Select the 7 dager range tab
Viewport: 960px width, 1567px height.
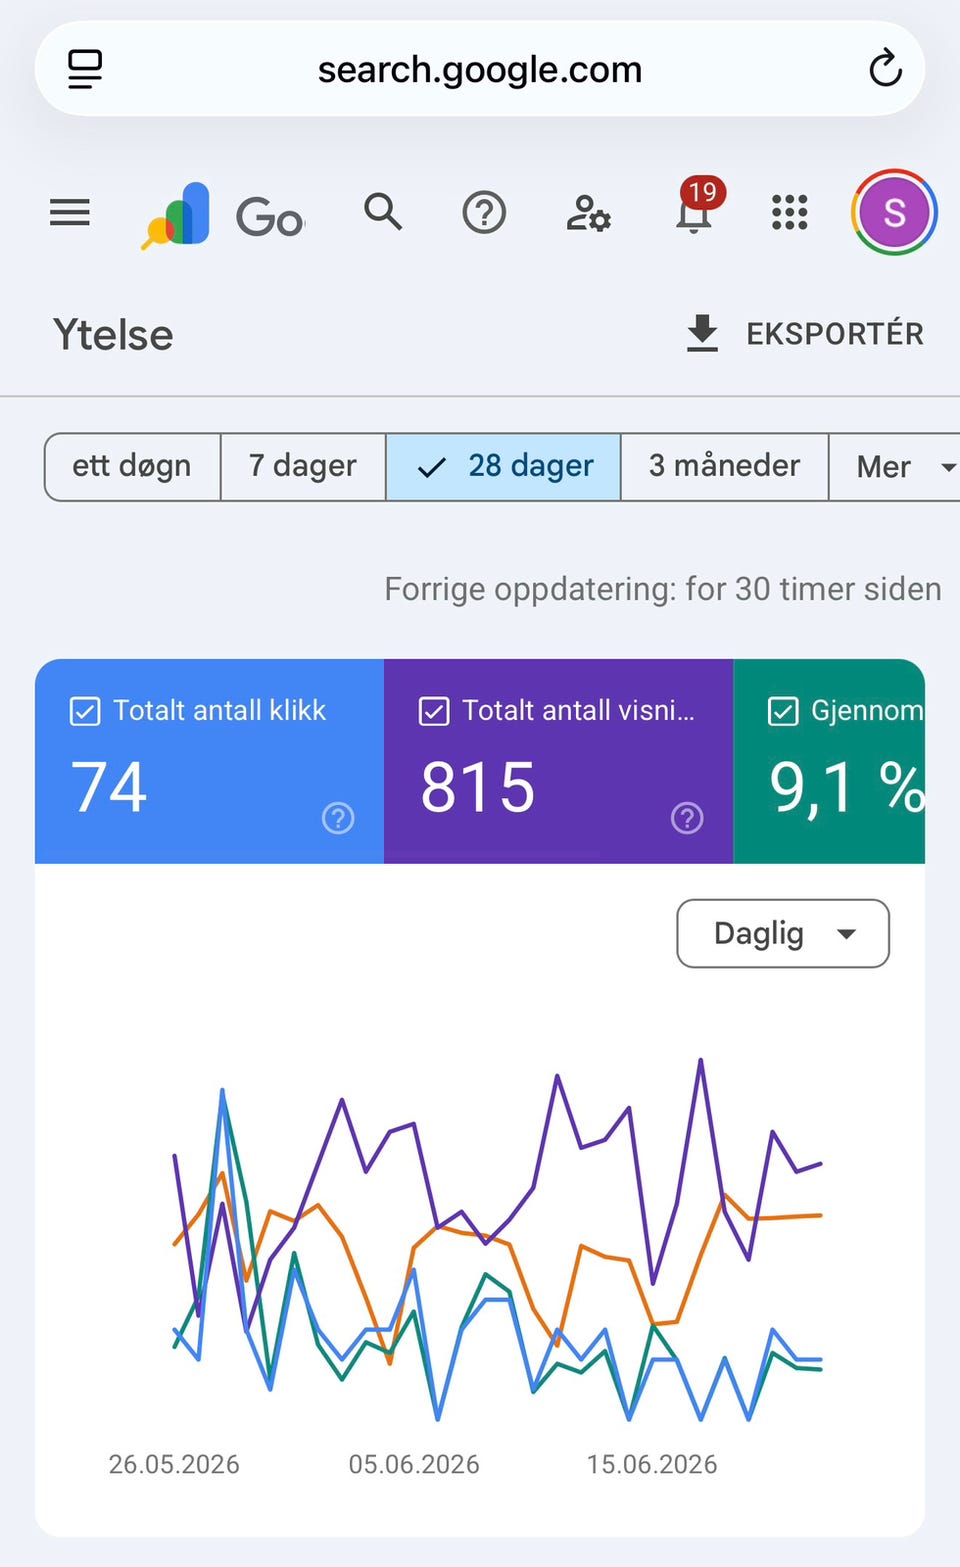(303, 466)
